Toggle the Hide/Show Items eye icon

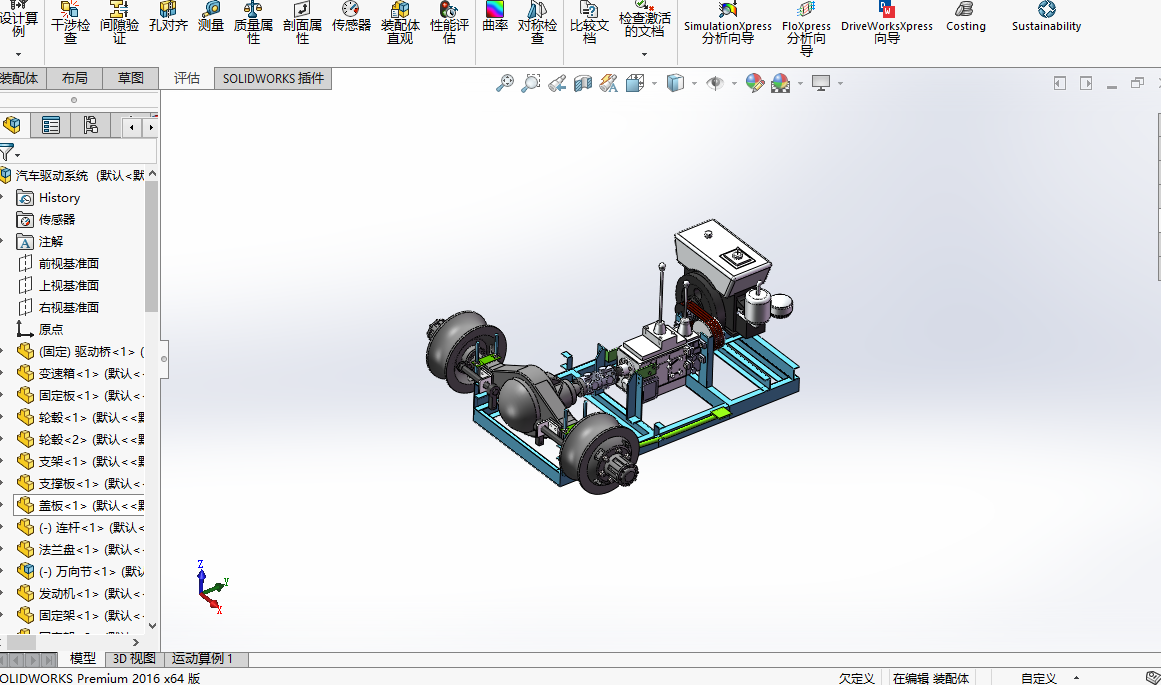[715, 83]
